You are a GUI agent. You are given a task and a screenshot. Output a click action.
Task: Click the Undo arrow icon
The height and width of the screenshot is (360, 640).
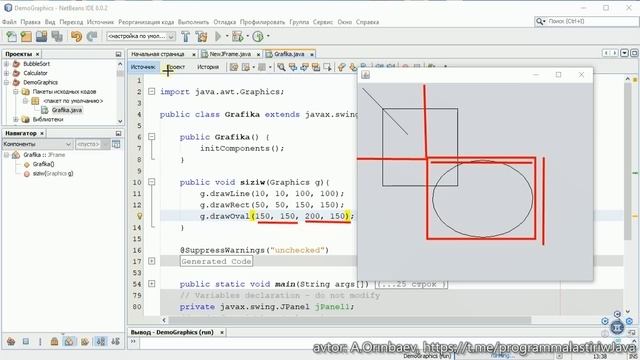76,37
